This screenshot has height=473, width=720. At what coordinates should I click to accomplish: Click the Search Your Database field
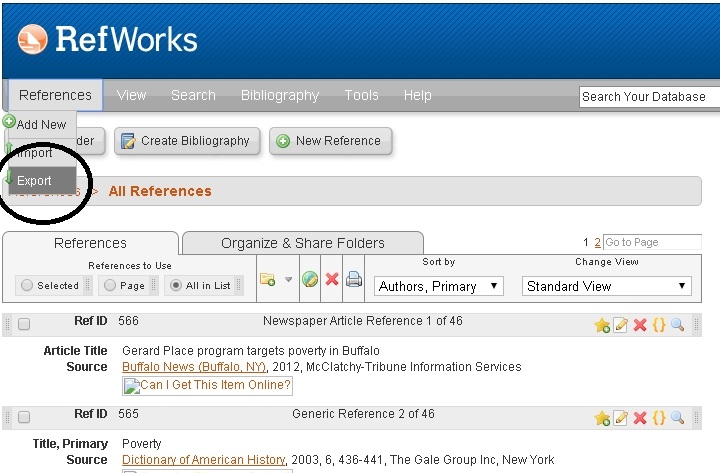point(649,96)
